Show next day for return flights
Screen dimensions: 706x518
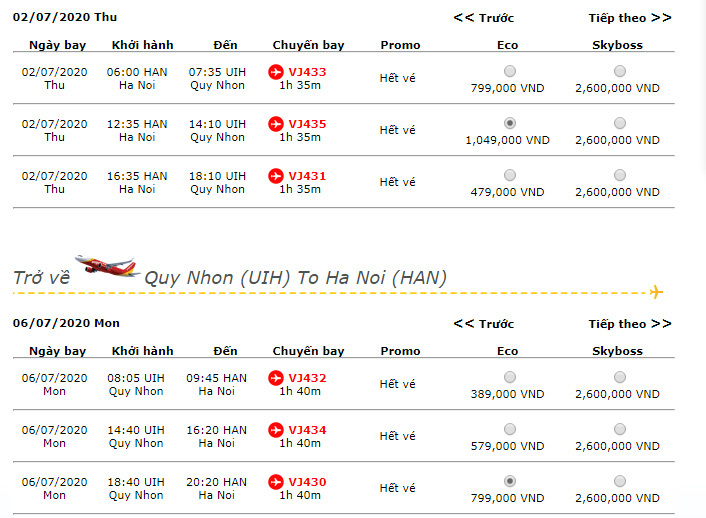click(629, 323)
